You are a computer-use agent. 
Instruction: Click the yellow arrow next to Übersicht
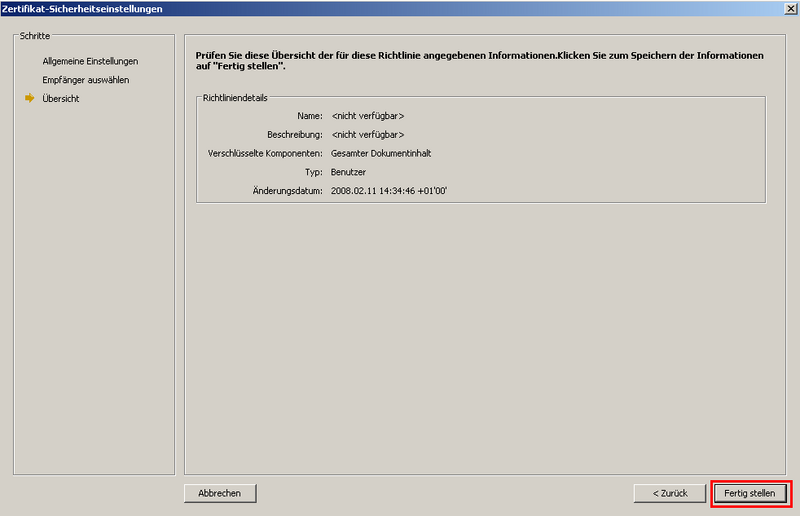pyautogui.click(x=30, y=98)
